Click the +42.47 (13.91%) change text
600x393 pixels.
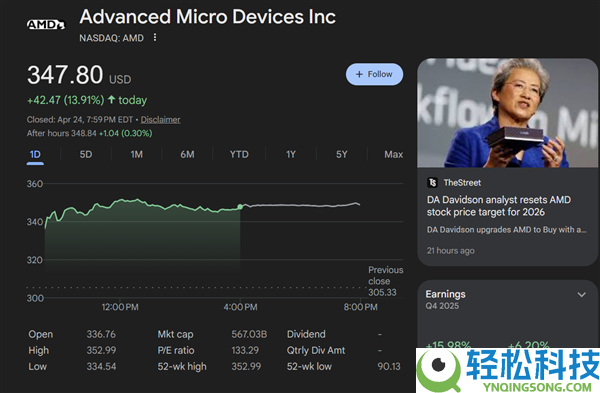click(x=65, y=100)
